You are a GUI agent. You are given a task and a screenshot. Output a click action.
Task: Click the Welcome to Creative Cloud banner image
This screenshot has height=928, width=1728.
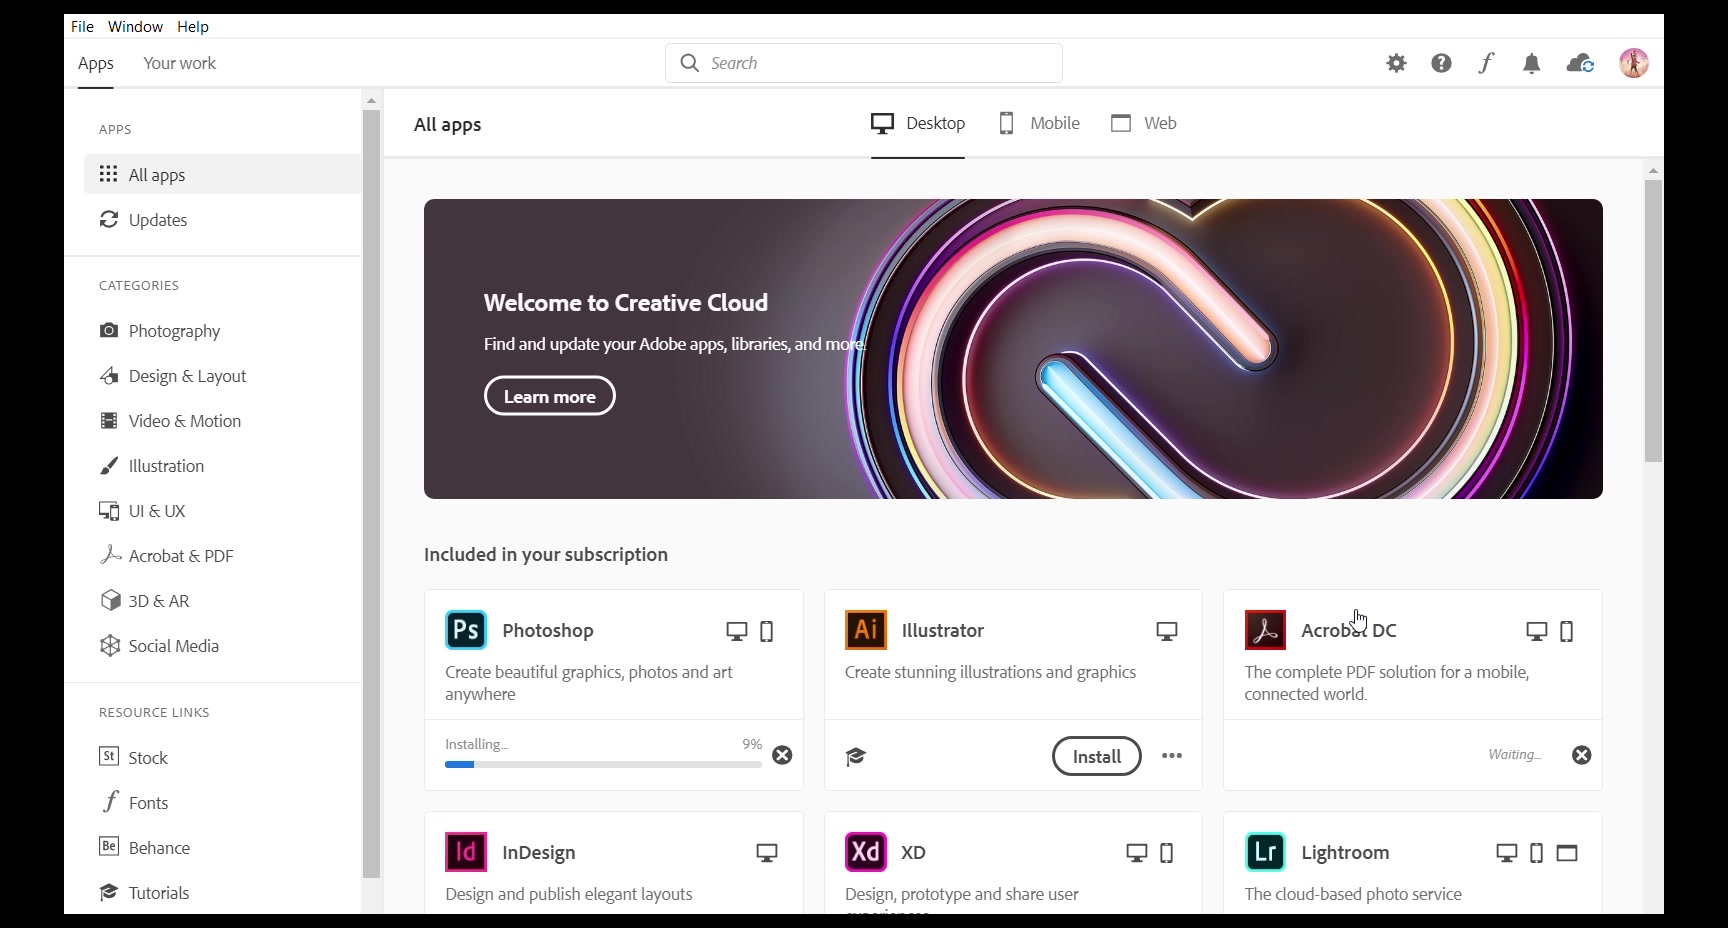click(x=1013, y=349)
